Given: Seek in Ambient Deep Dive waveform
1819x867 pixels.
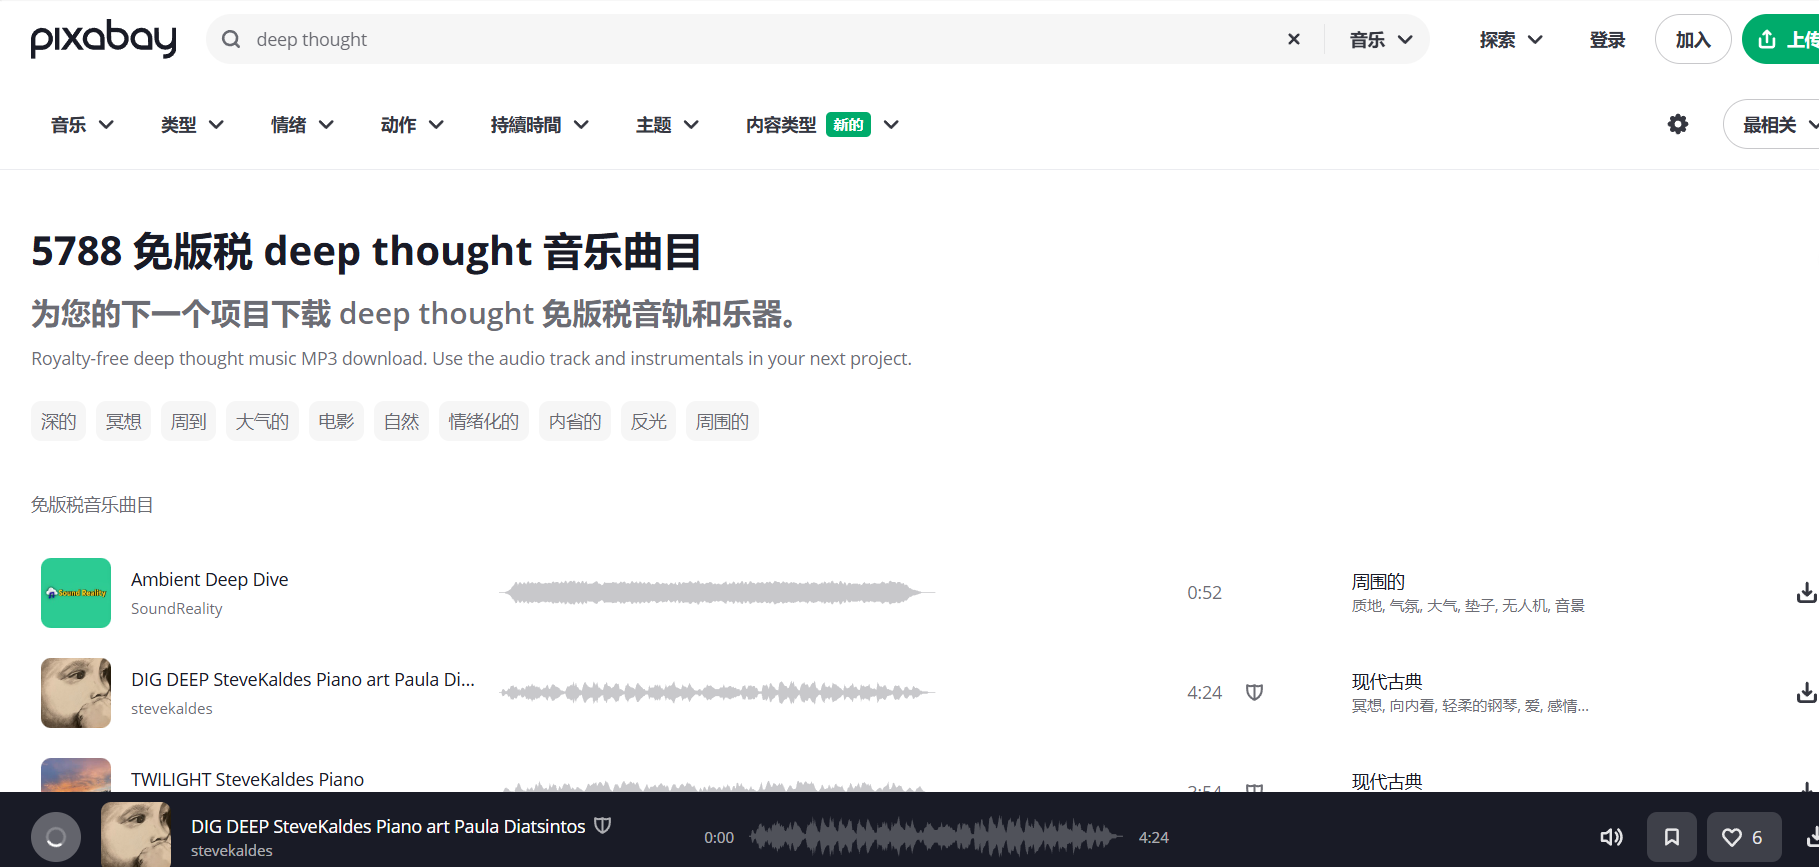Looking at the screenshot, I should pyautogui.click(x=717, y=593).
